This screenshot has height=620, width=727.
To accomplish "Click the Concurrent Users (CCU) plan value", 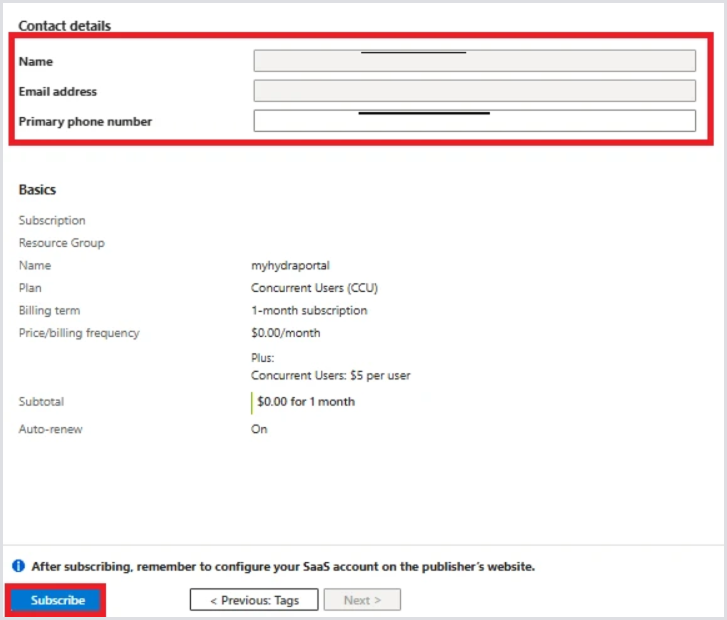I will [314, 288].
